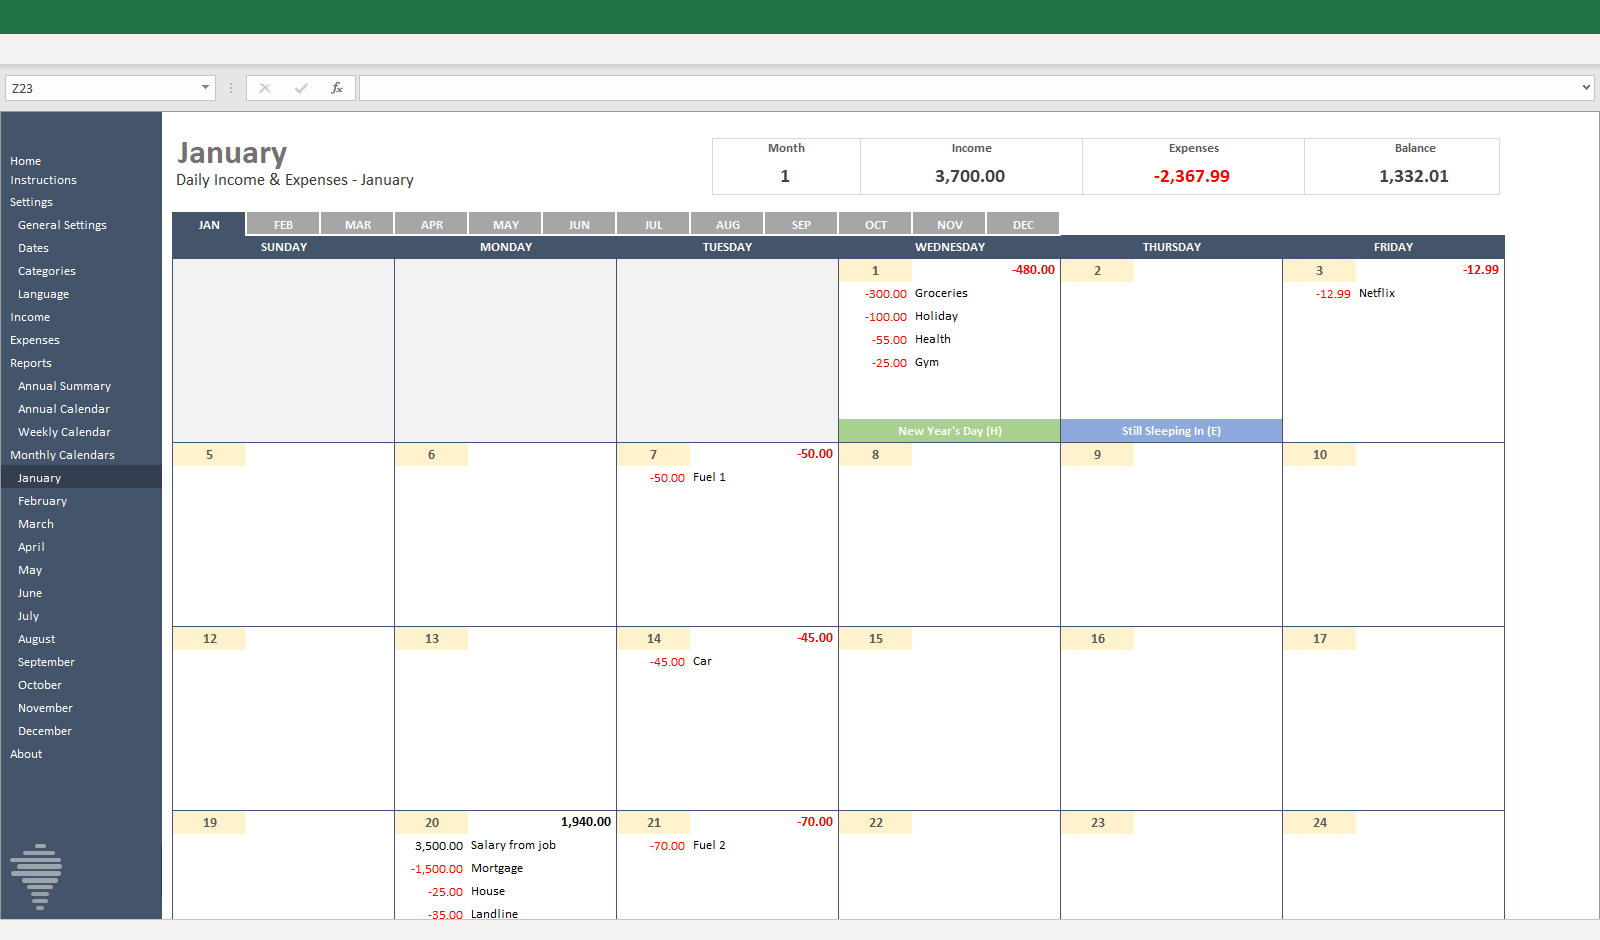Screen dimensions: 1600x940
Task: Click the Holiday entry on day 1
Action: click(936, 316)
